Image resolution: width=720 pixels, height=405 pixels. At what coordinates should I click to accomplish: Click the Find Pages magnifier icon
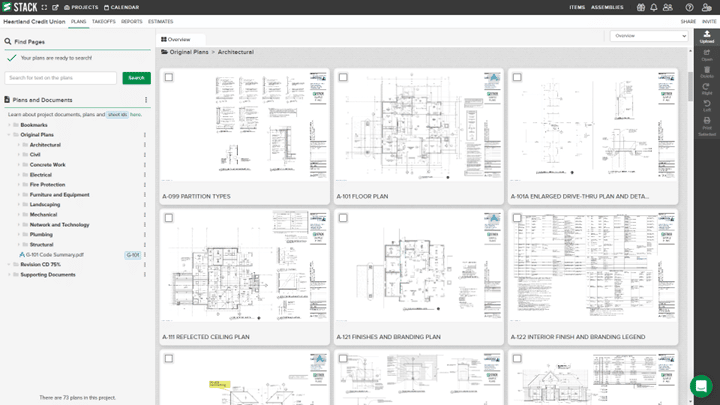point(8,41)
